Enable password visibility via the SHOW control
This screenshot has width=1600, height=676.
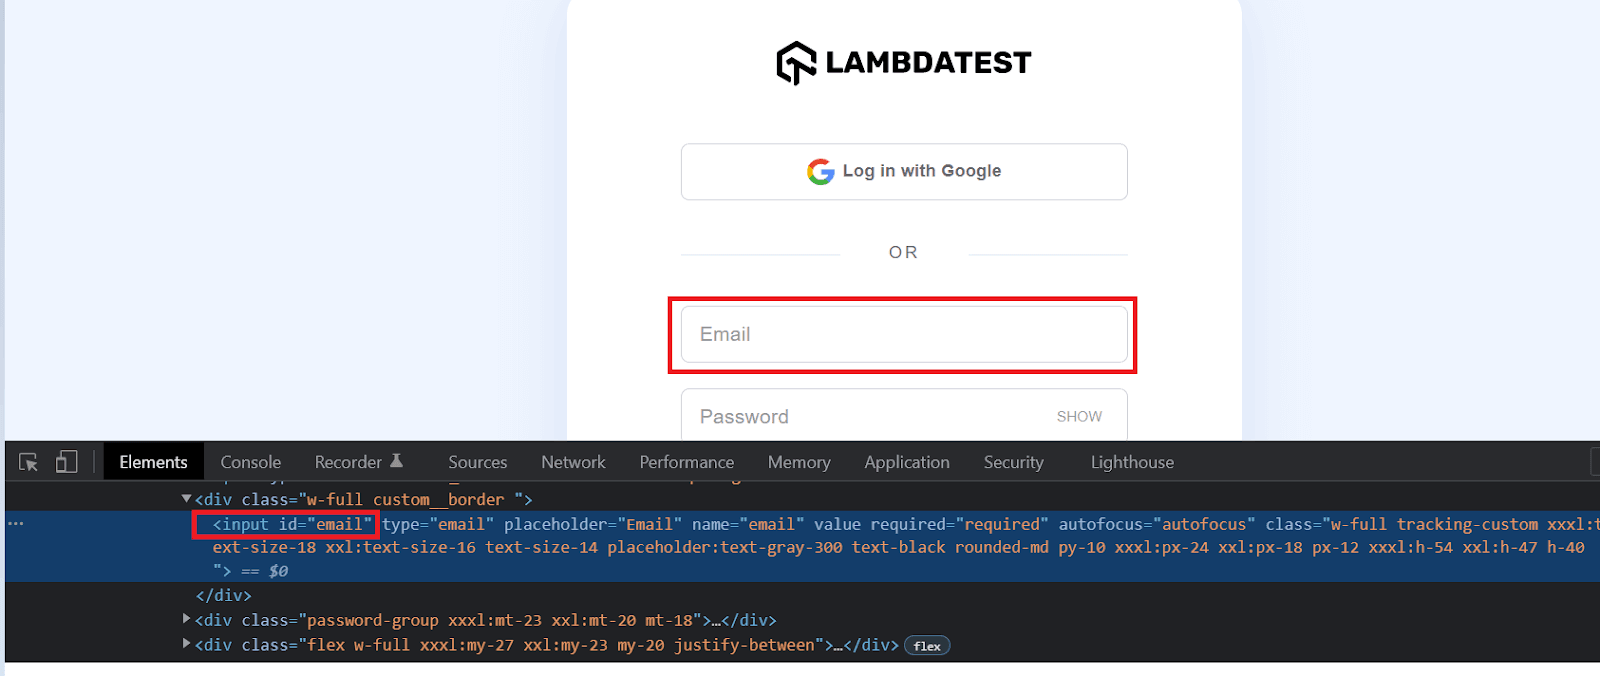pos(1079,416)
